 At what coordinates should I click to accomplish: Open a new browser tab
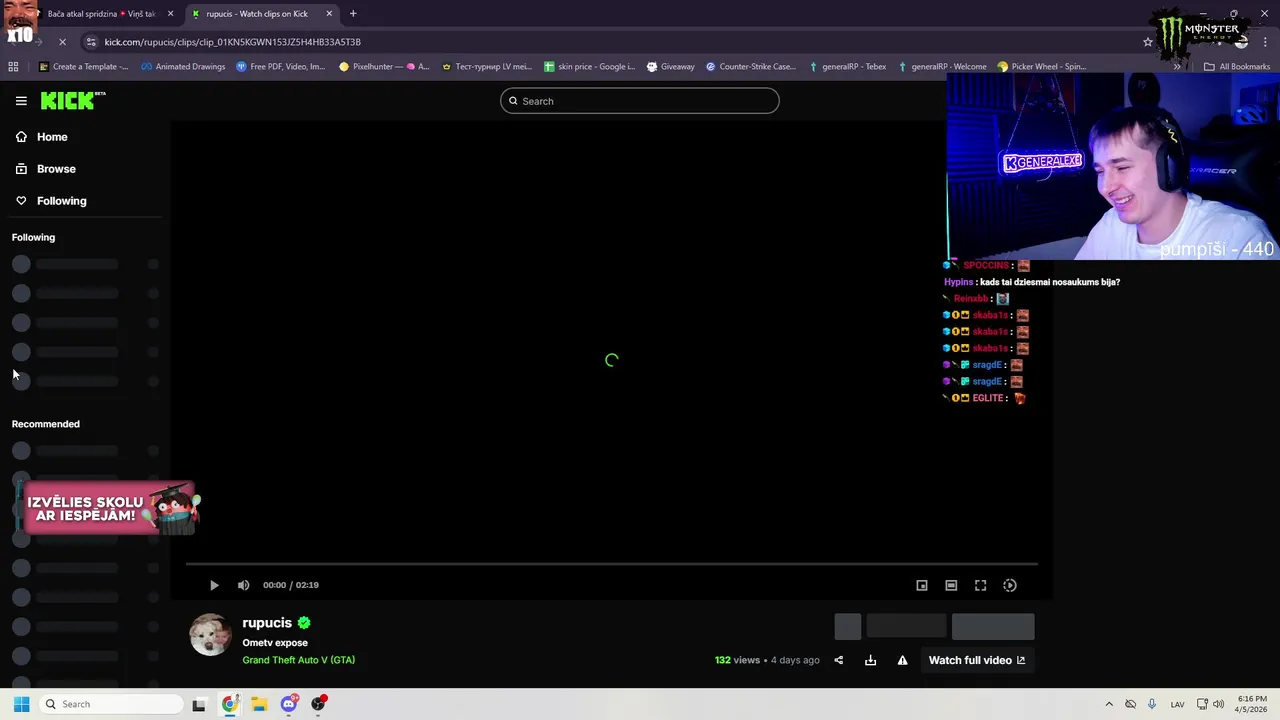[x=353, y=14]
